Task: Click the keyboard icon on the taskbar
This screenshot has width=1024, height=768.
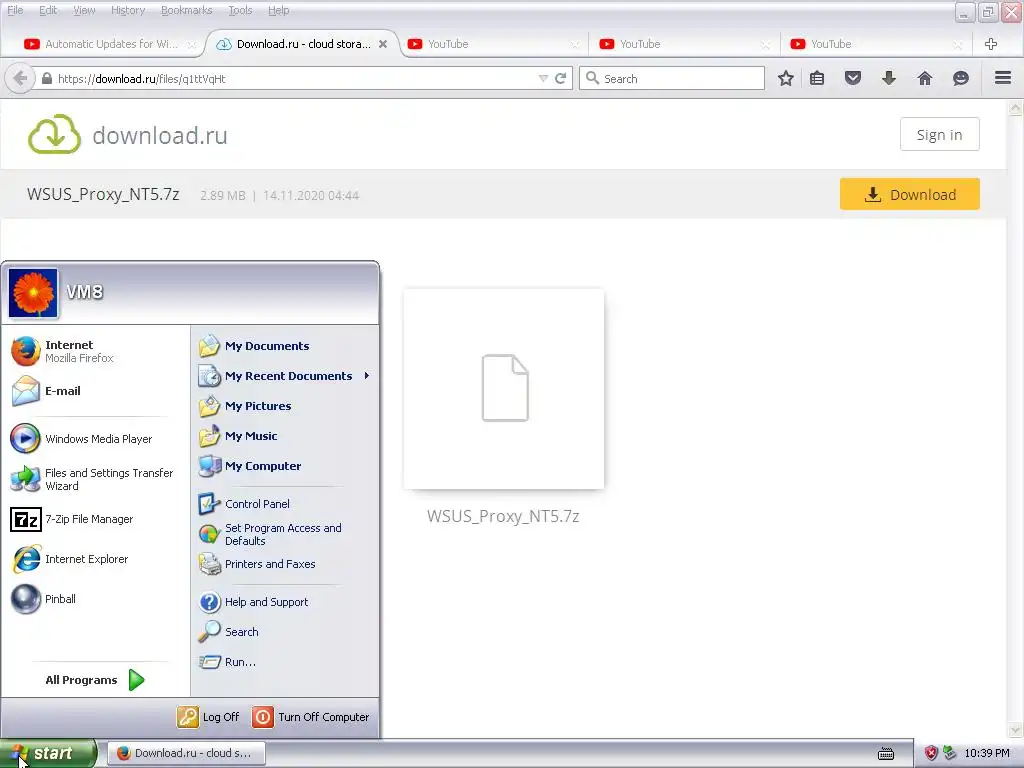Action: [886, 754]
